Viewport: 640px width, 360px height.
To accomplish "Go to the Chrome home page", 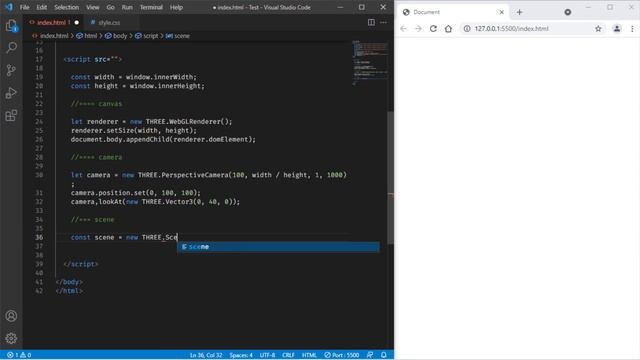I will [x=448, y=29].
